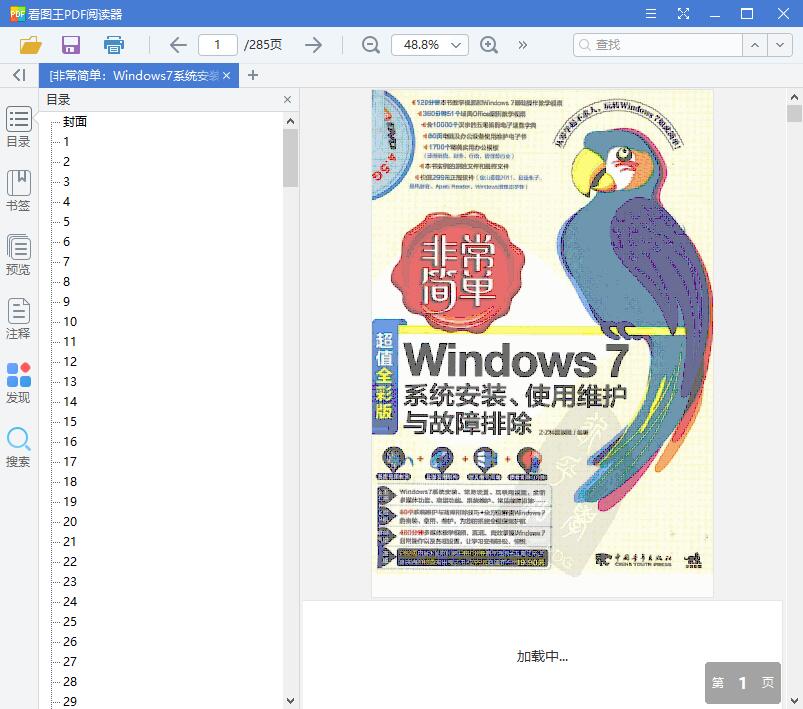Save the document with the floppy icon
The width and height of the screenshot is (803, 709).
(71, 45)
